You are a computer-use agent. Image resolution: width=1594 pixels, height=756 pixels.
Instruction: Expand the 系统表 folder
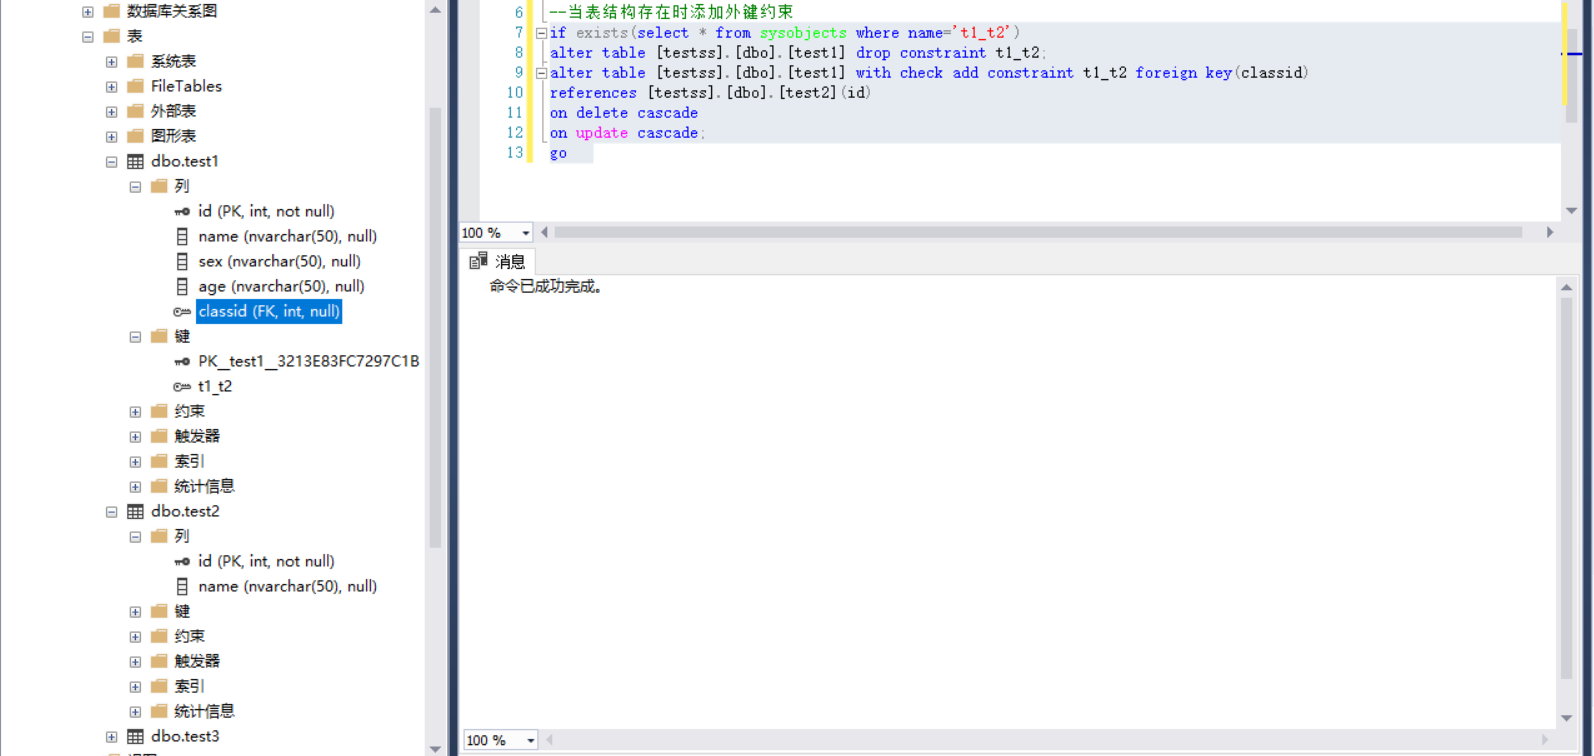tap(112, 62)
